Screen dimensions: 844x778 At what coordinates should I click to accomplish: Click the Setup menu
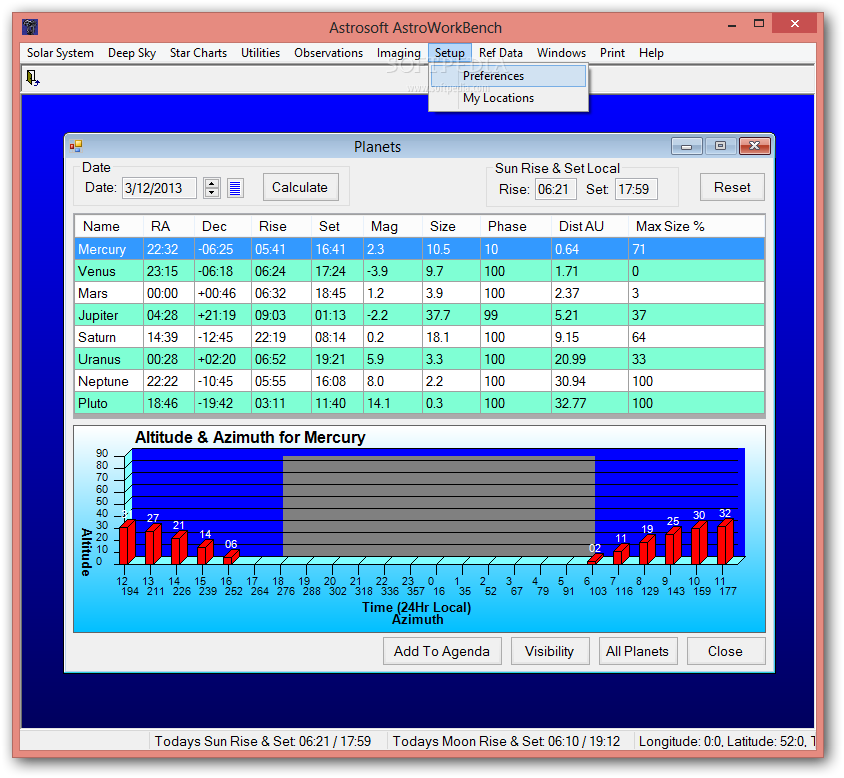(450, 53)
